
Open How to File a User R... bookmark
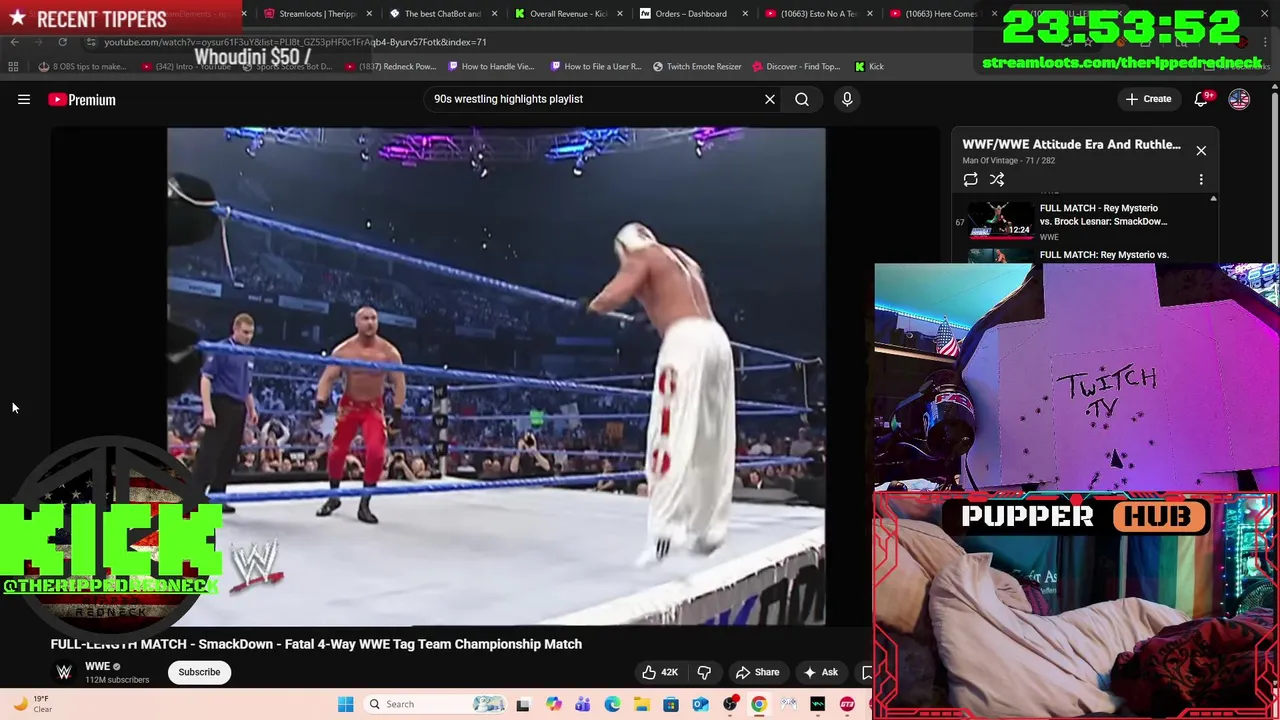pos(596,66)
